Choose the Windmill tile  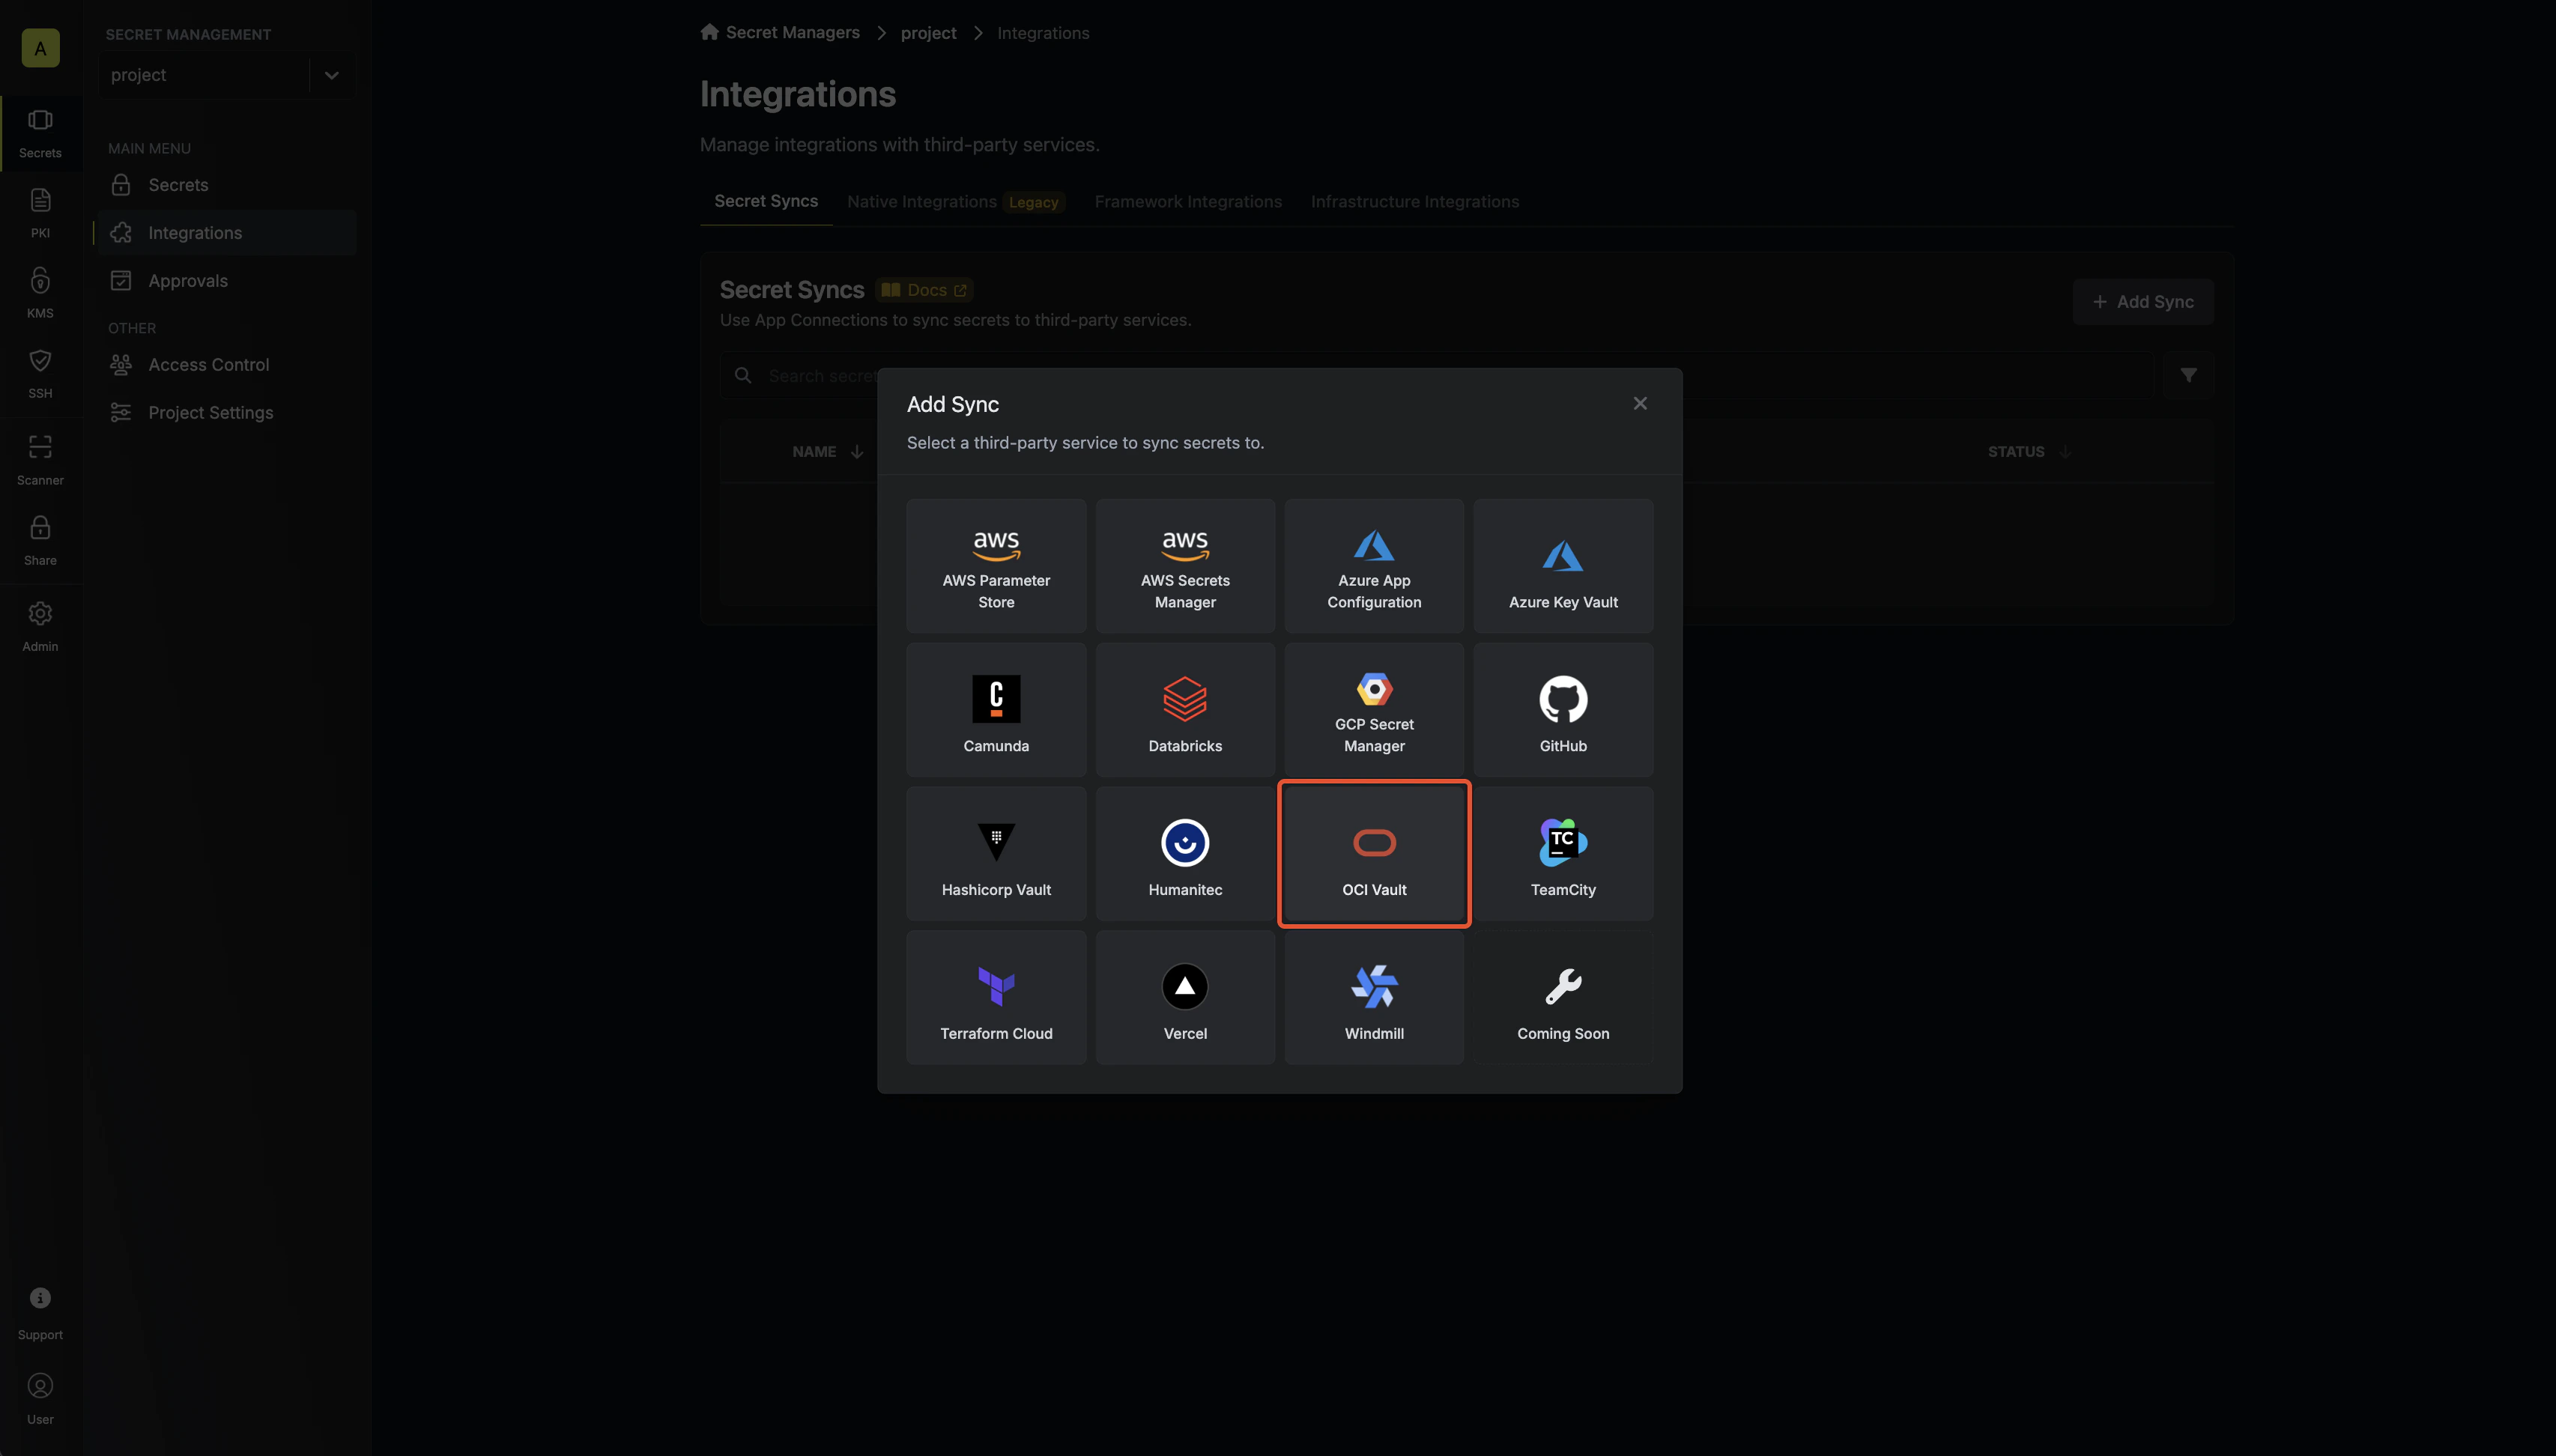(1374, 998)
